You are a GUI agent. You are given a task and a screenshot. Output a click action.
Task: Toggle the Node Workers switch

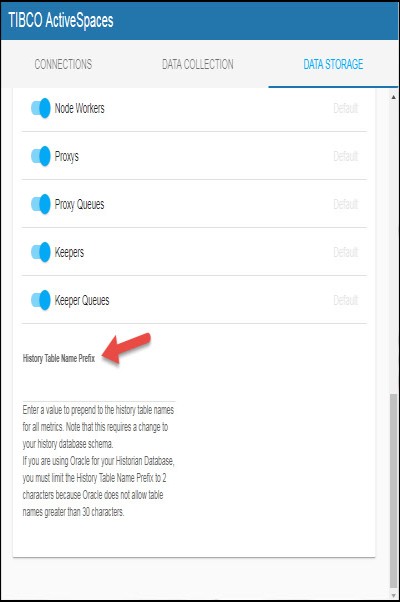click(41, 108)
